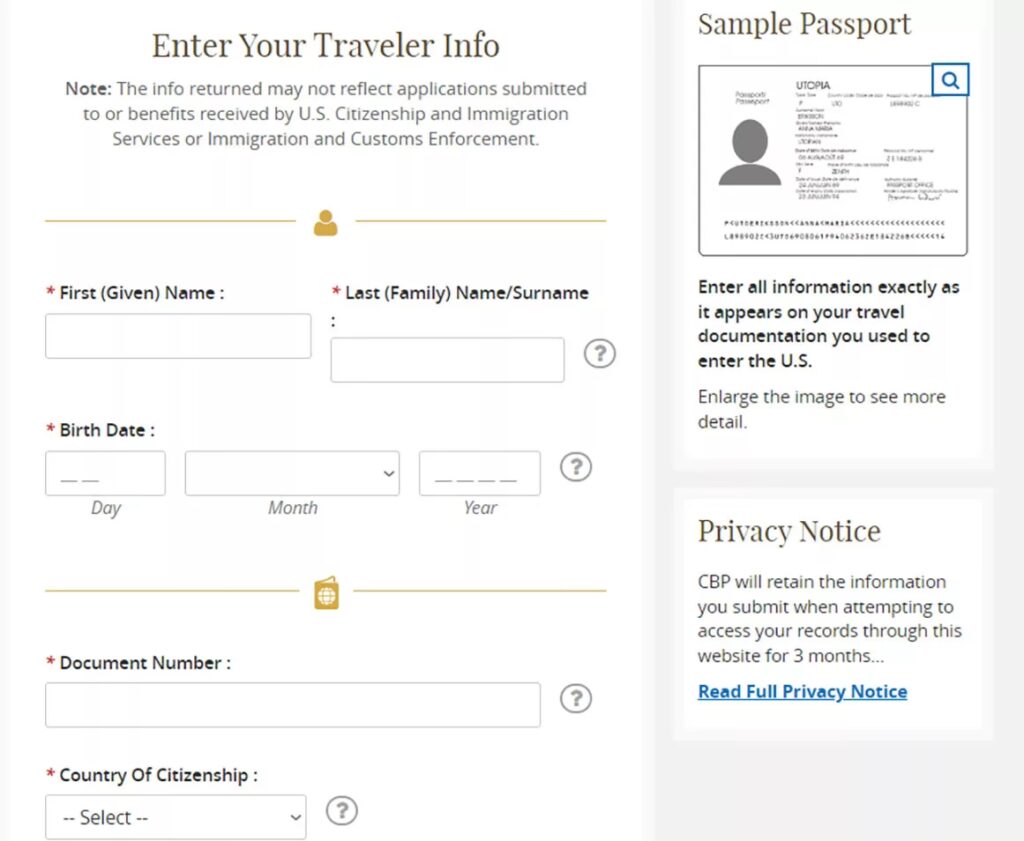Screen dimensions: 1024x841
Task: Click the Privacy Notice heading
Action: pos(789,531)
